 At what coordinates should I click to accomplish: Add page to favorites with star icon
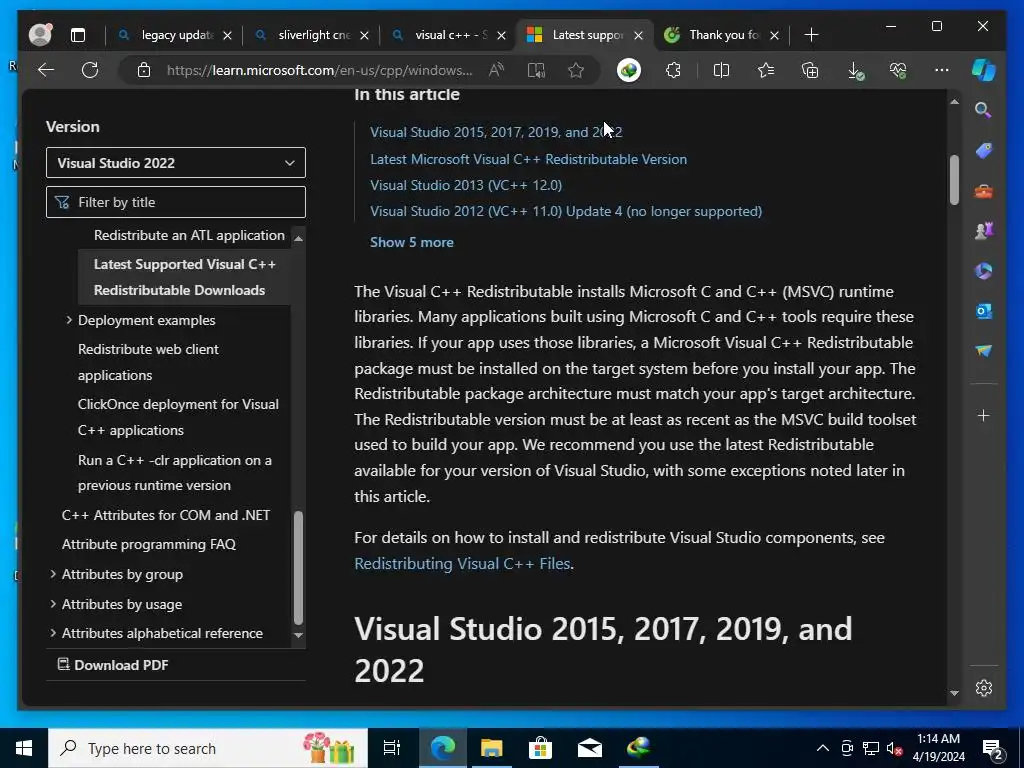576,70
